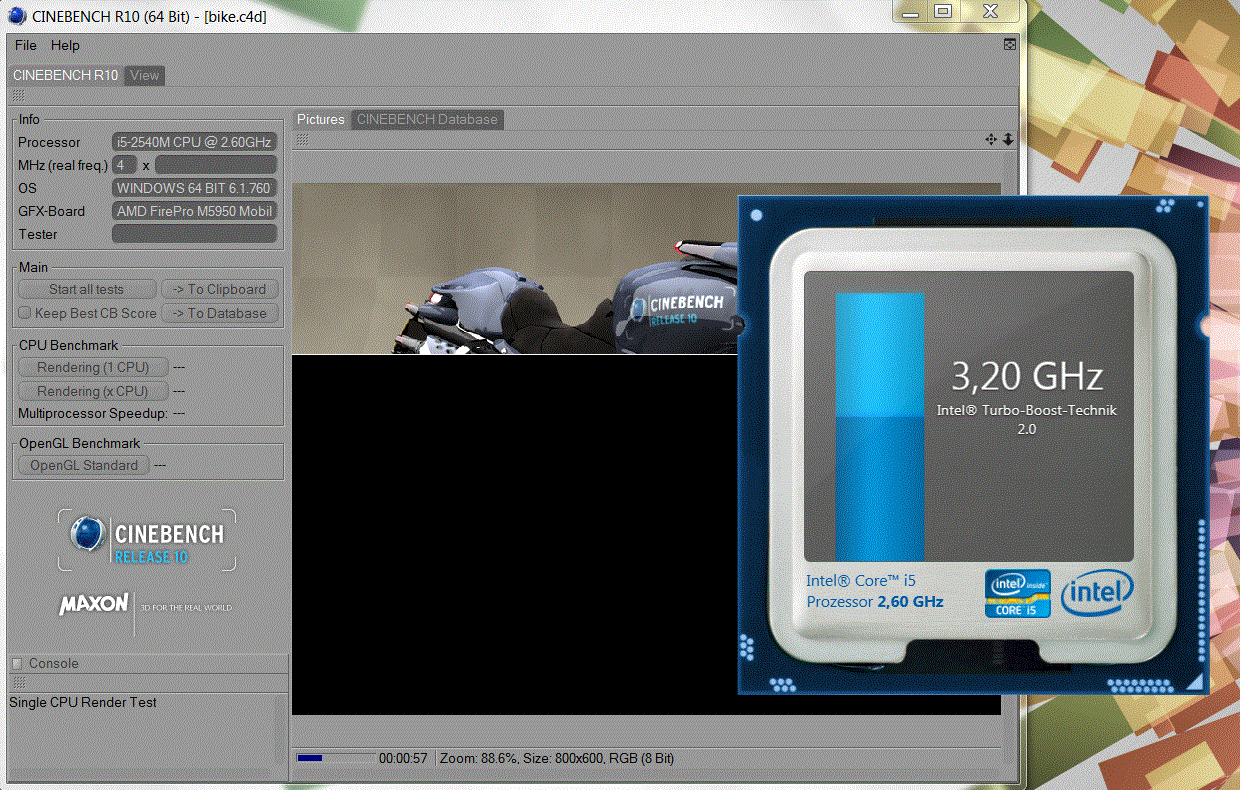The image size is (1240, 790).
Task: Click the Intel Core i5 inside badge
Action: pos(1017,592)
